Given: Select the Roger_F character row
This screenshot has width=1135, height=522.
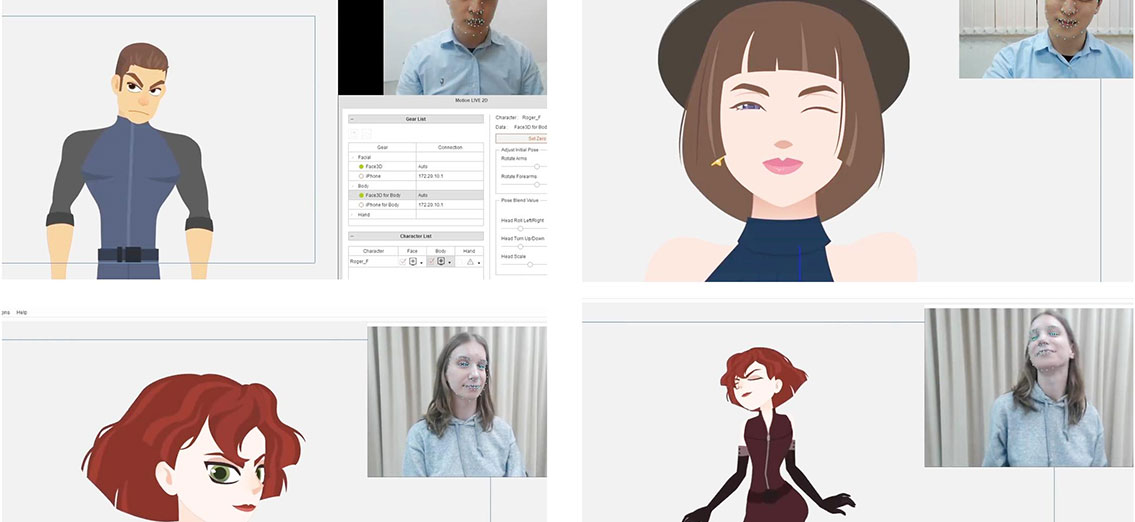Looking at the screenshot, I should (416, 261).
